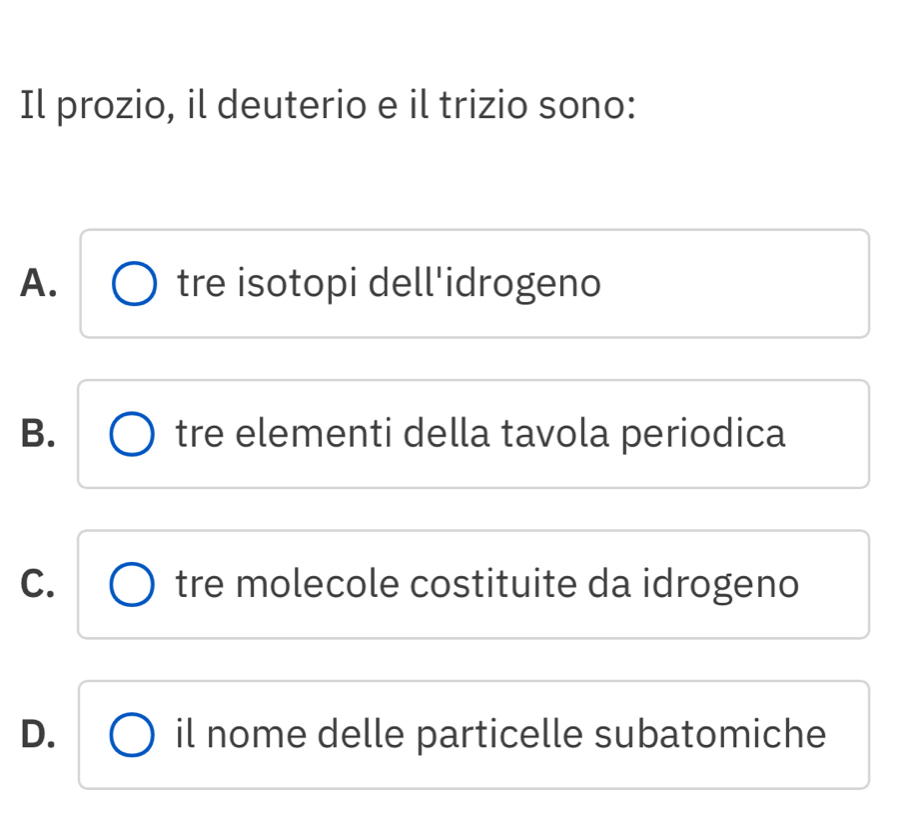
Task: Click the bold letter label 'B.'
Action: (x=38, y=435)
